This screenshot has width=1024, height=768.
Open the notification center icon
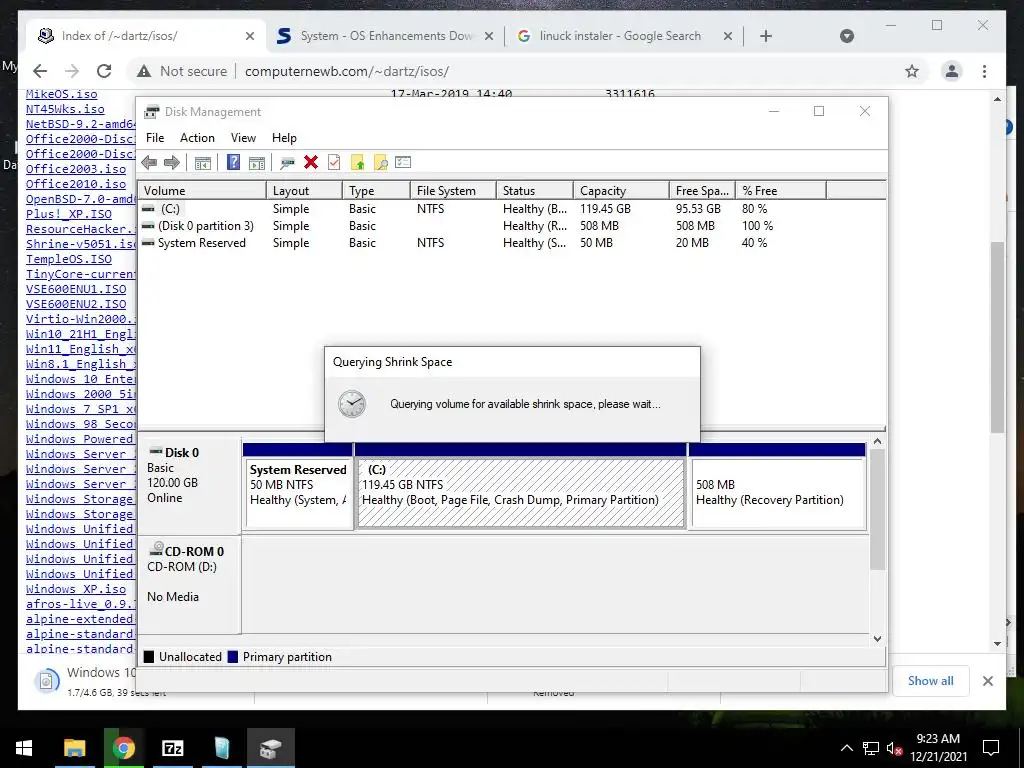[x=991, y=748]
